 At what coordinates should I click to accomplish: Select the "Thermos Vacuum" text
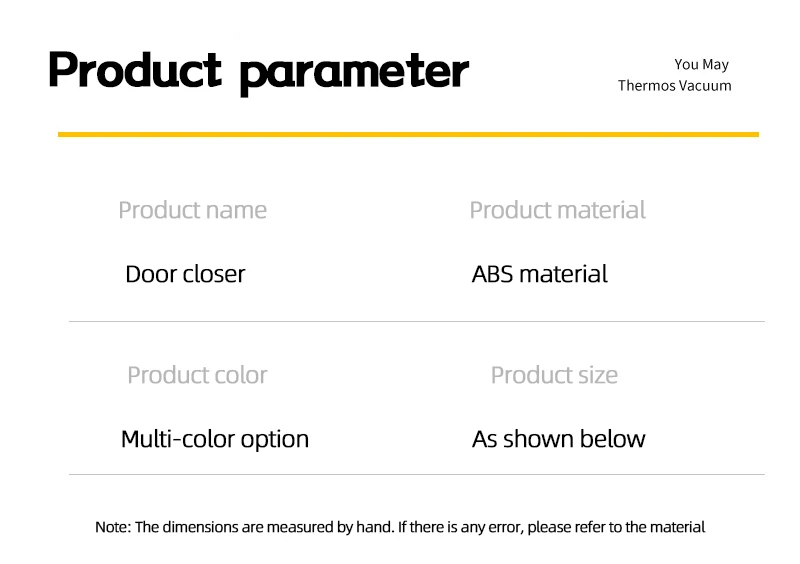(x=674, y=85)
